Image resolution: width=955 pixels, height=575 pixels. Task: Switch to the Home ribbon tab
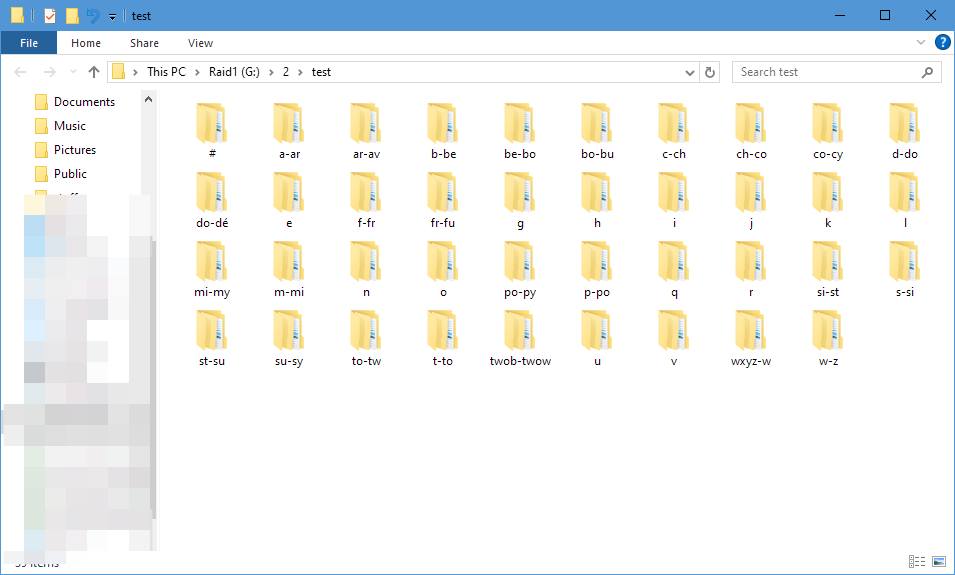click(86, 43)
